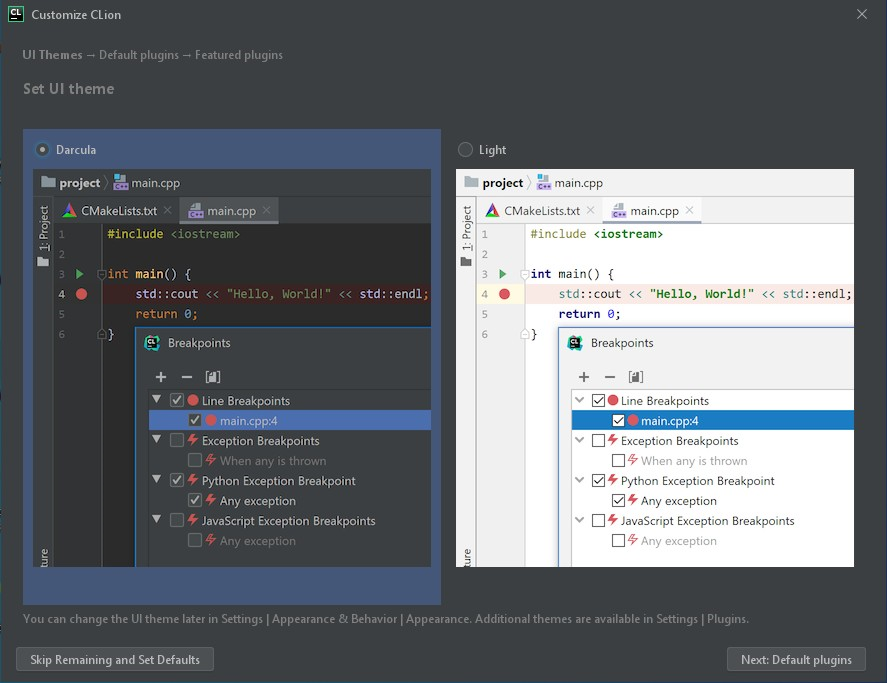Click CMake triangle icon in Light preview
The image size is (887, 683).
[x=493, y=211]
